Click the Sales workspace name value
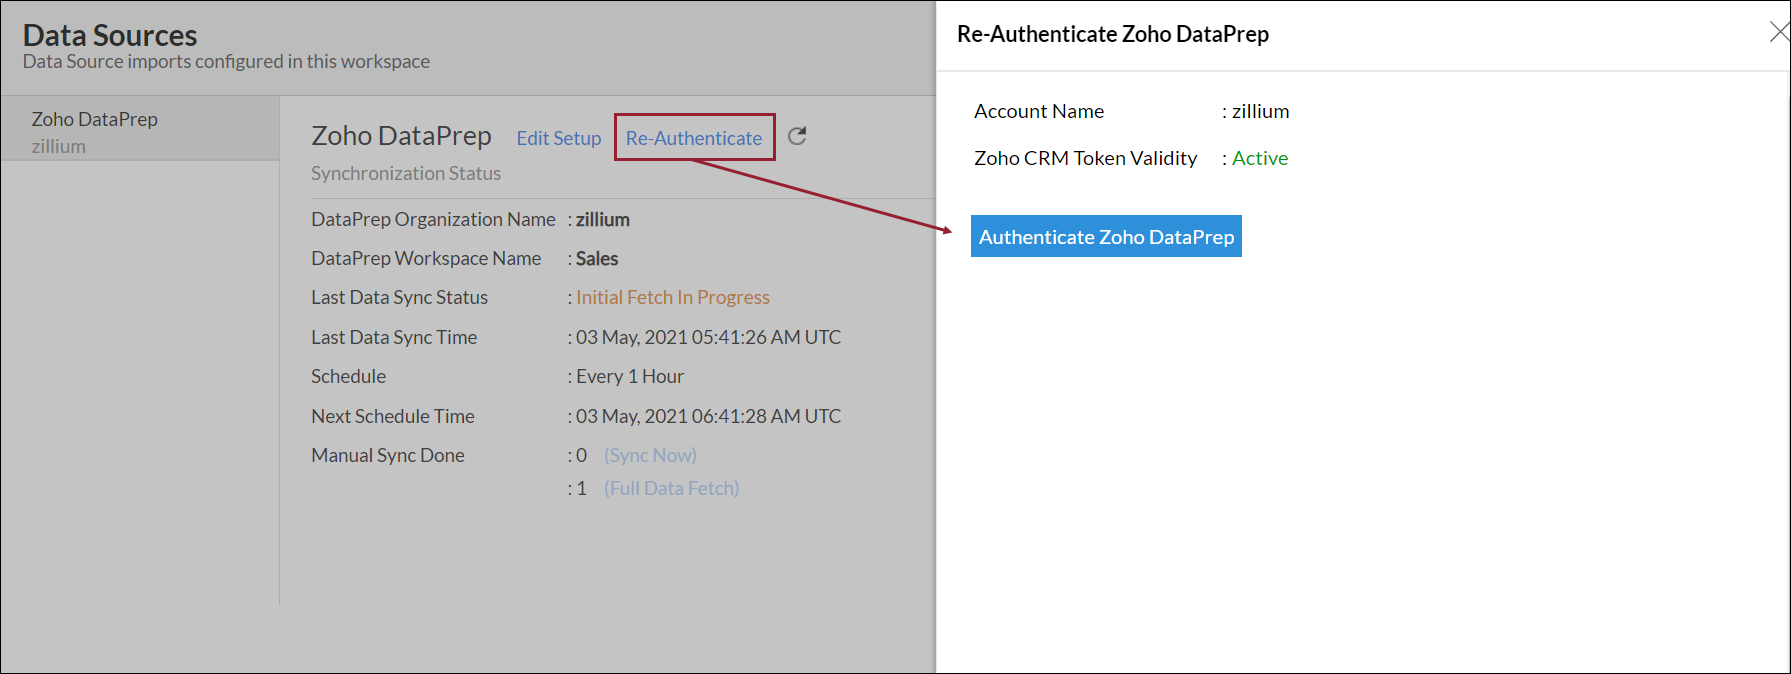 [597, 258]
